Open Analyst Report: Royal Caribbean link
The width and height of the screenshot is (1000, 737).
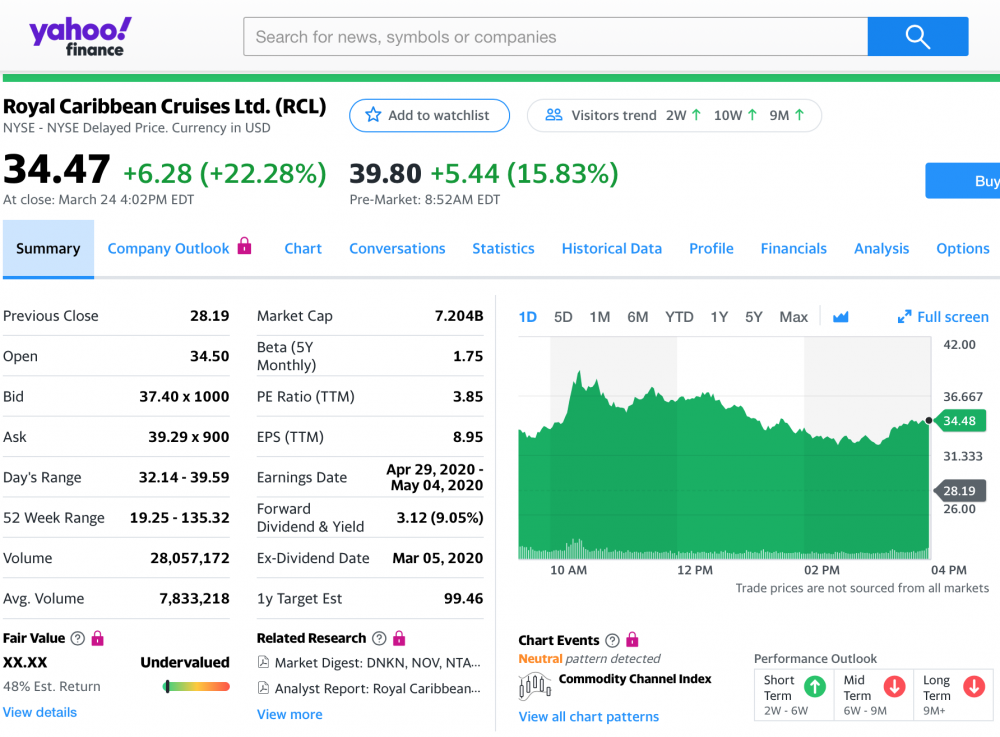(x=378, y=688)
